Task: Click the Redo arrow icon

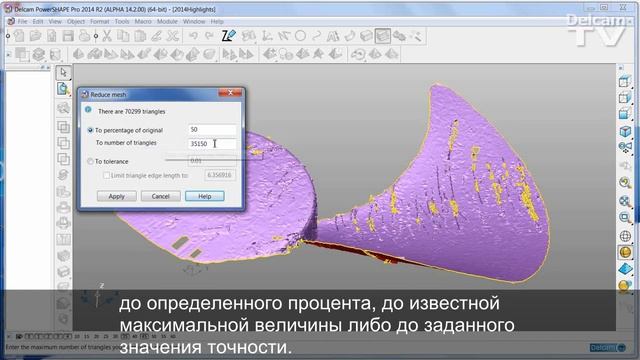Action: [209, 36]
